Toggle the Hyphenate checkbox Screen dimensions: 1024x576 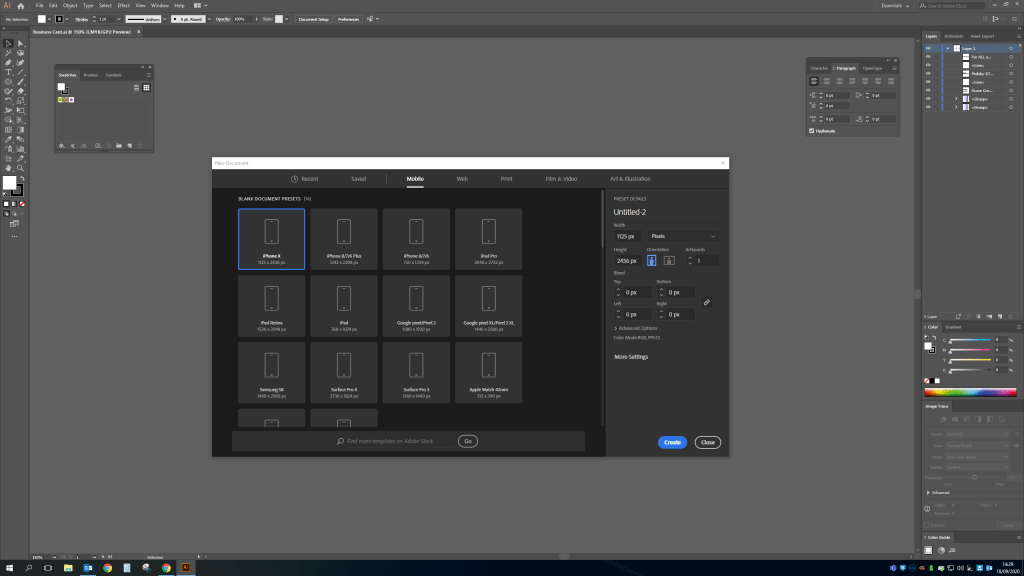tap(812, 130)
